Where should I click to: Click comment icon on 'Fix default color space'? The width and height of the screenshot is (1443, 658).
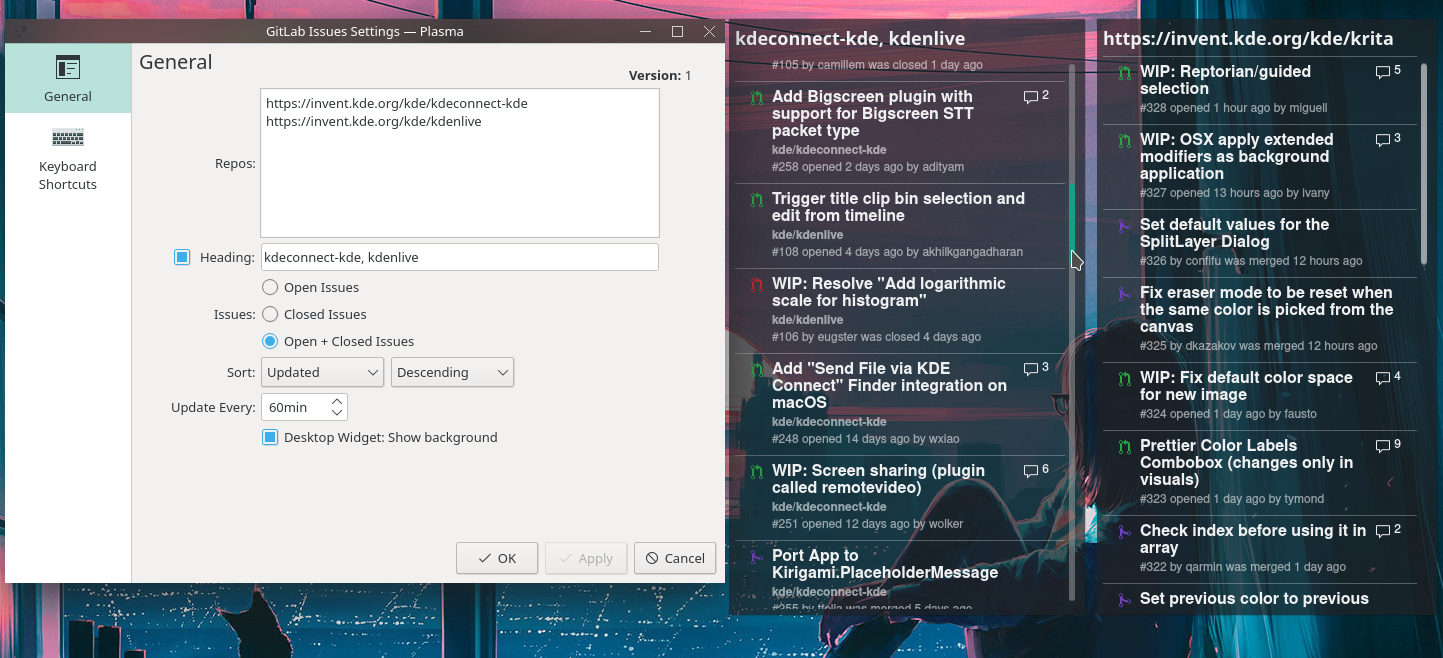coord(1382,378)
